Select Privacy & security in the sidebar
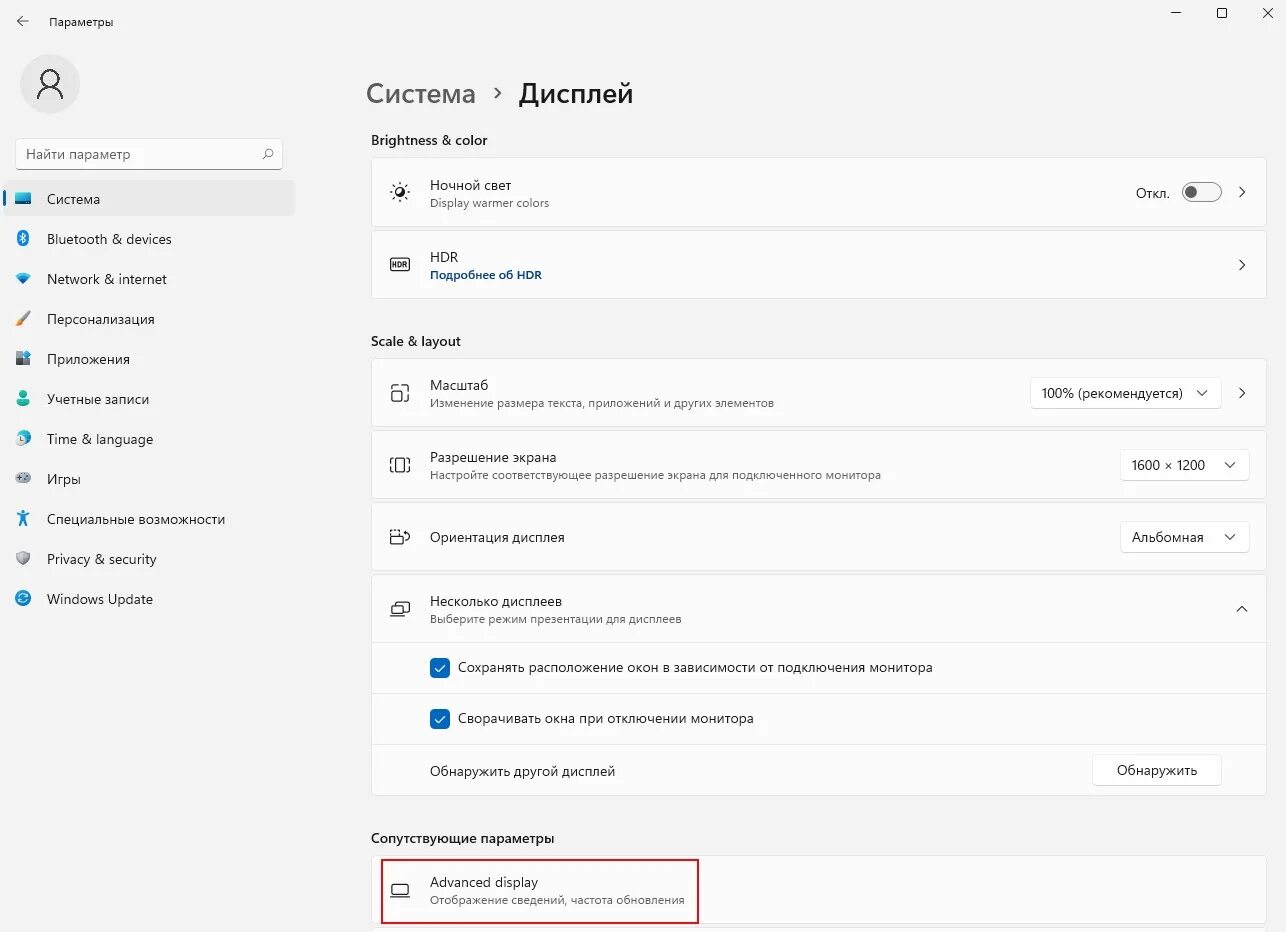 [x=102, y=559]
